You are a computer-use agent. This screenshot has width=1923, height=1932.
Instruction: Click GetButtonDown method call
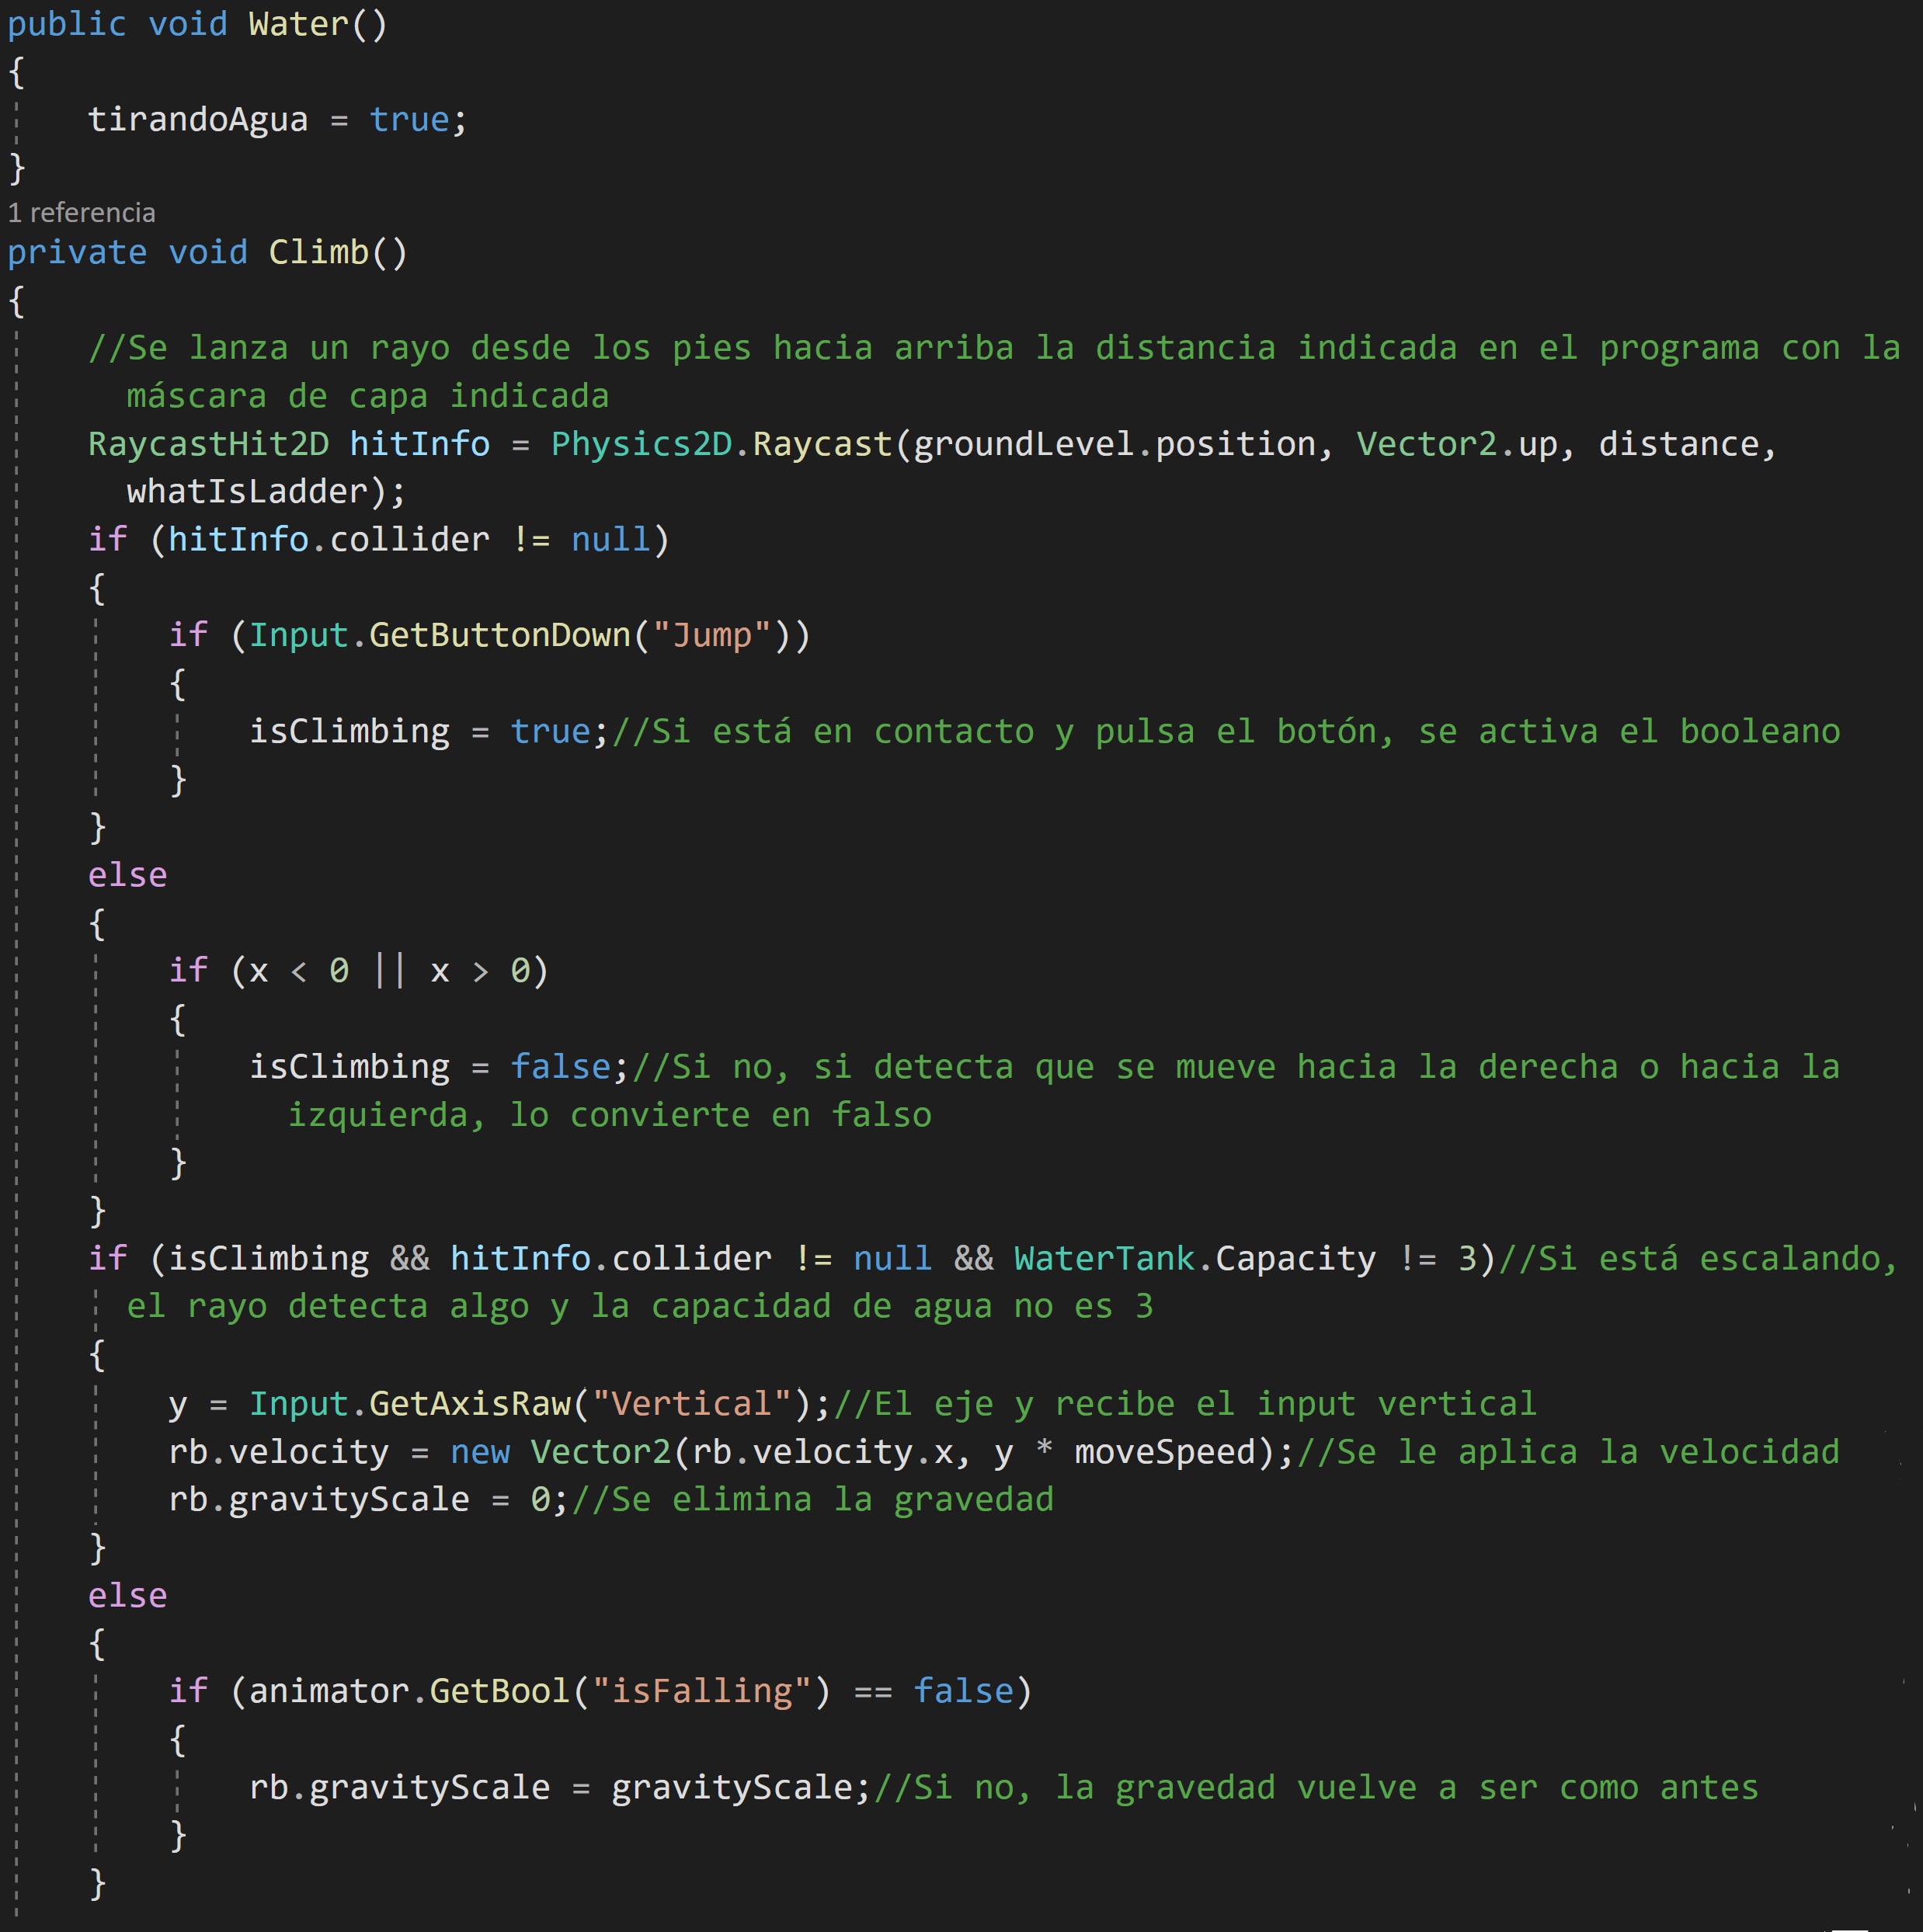pyautogui.click(x=500, y=636)
